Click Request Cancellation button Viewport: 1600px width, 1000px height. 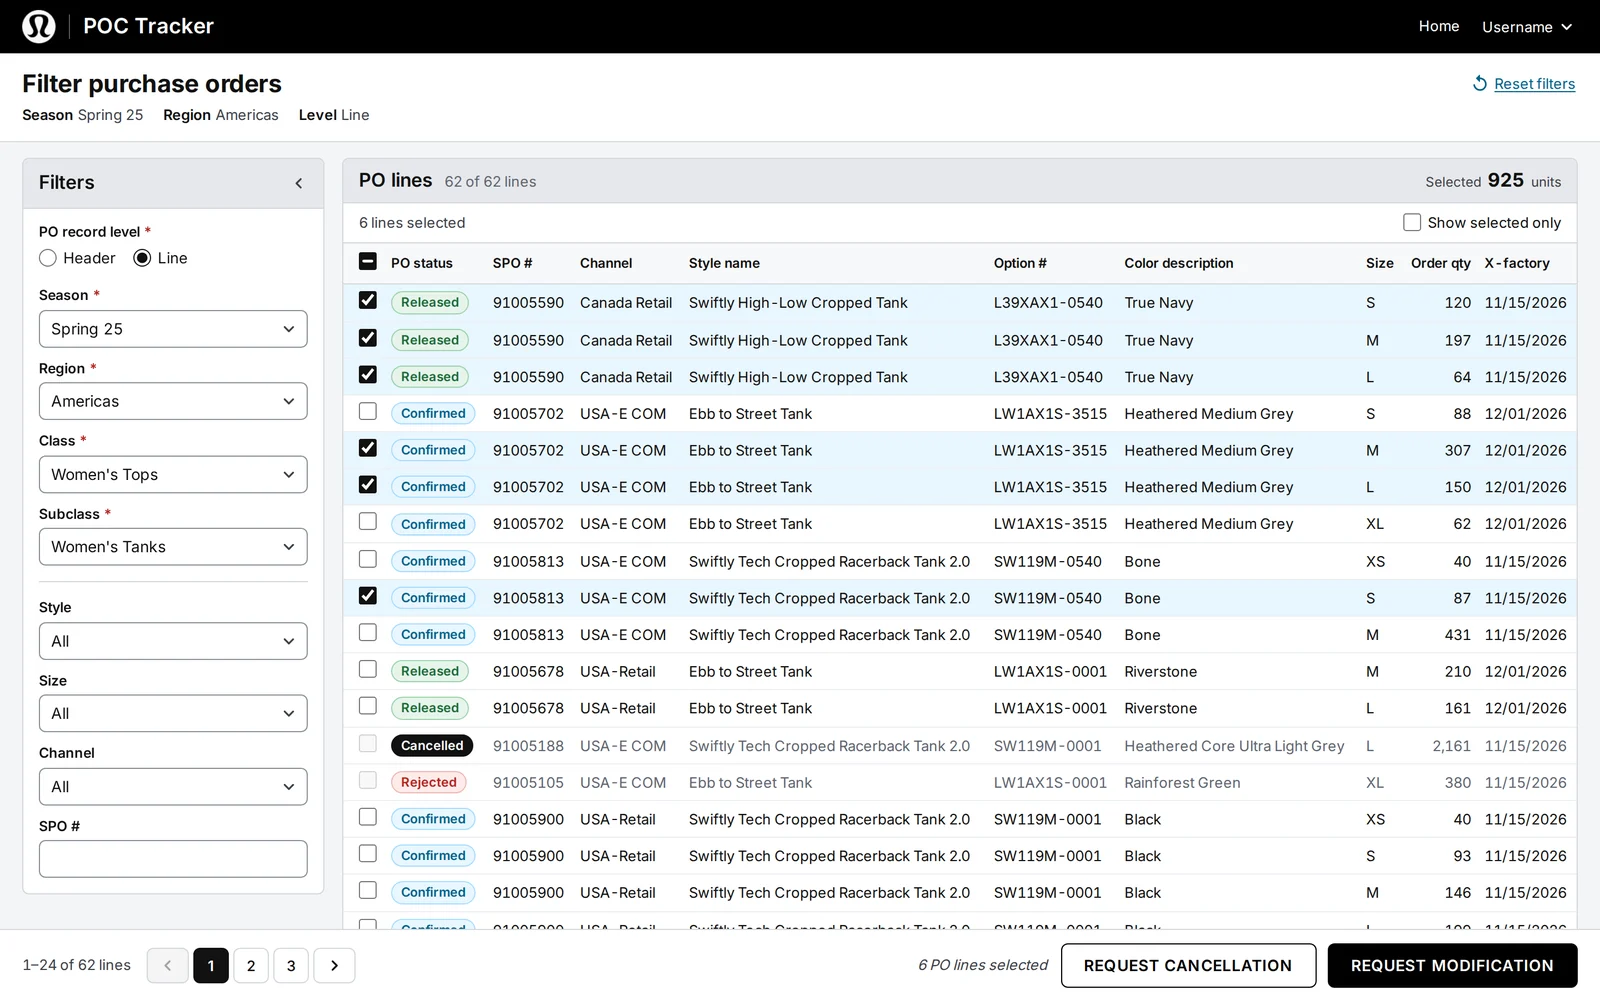pyautogui.click(x=1188, y=965)
